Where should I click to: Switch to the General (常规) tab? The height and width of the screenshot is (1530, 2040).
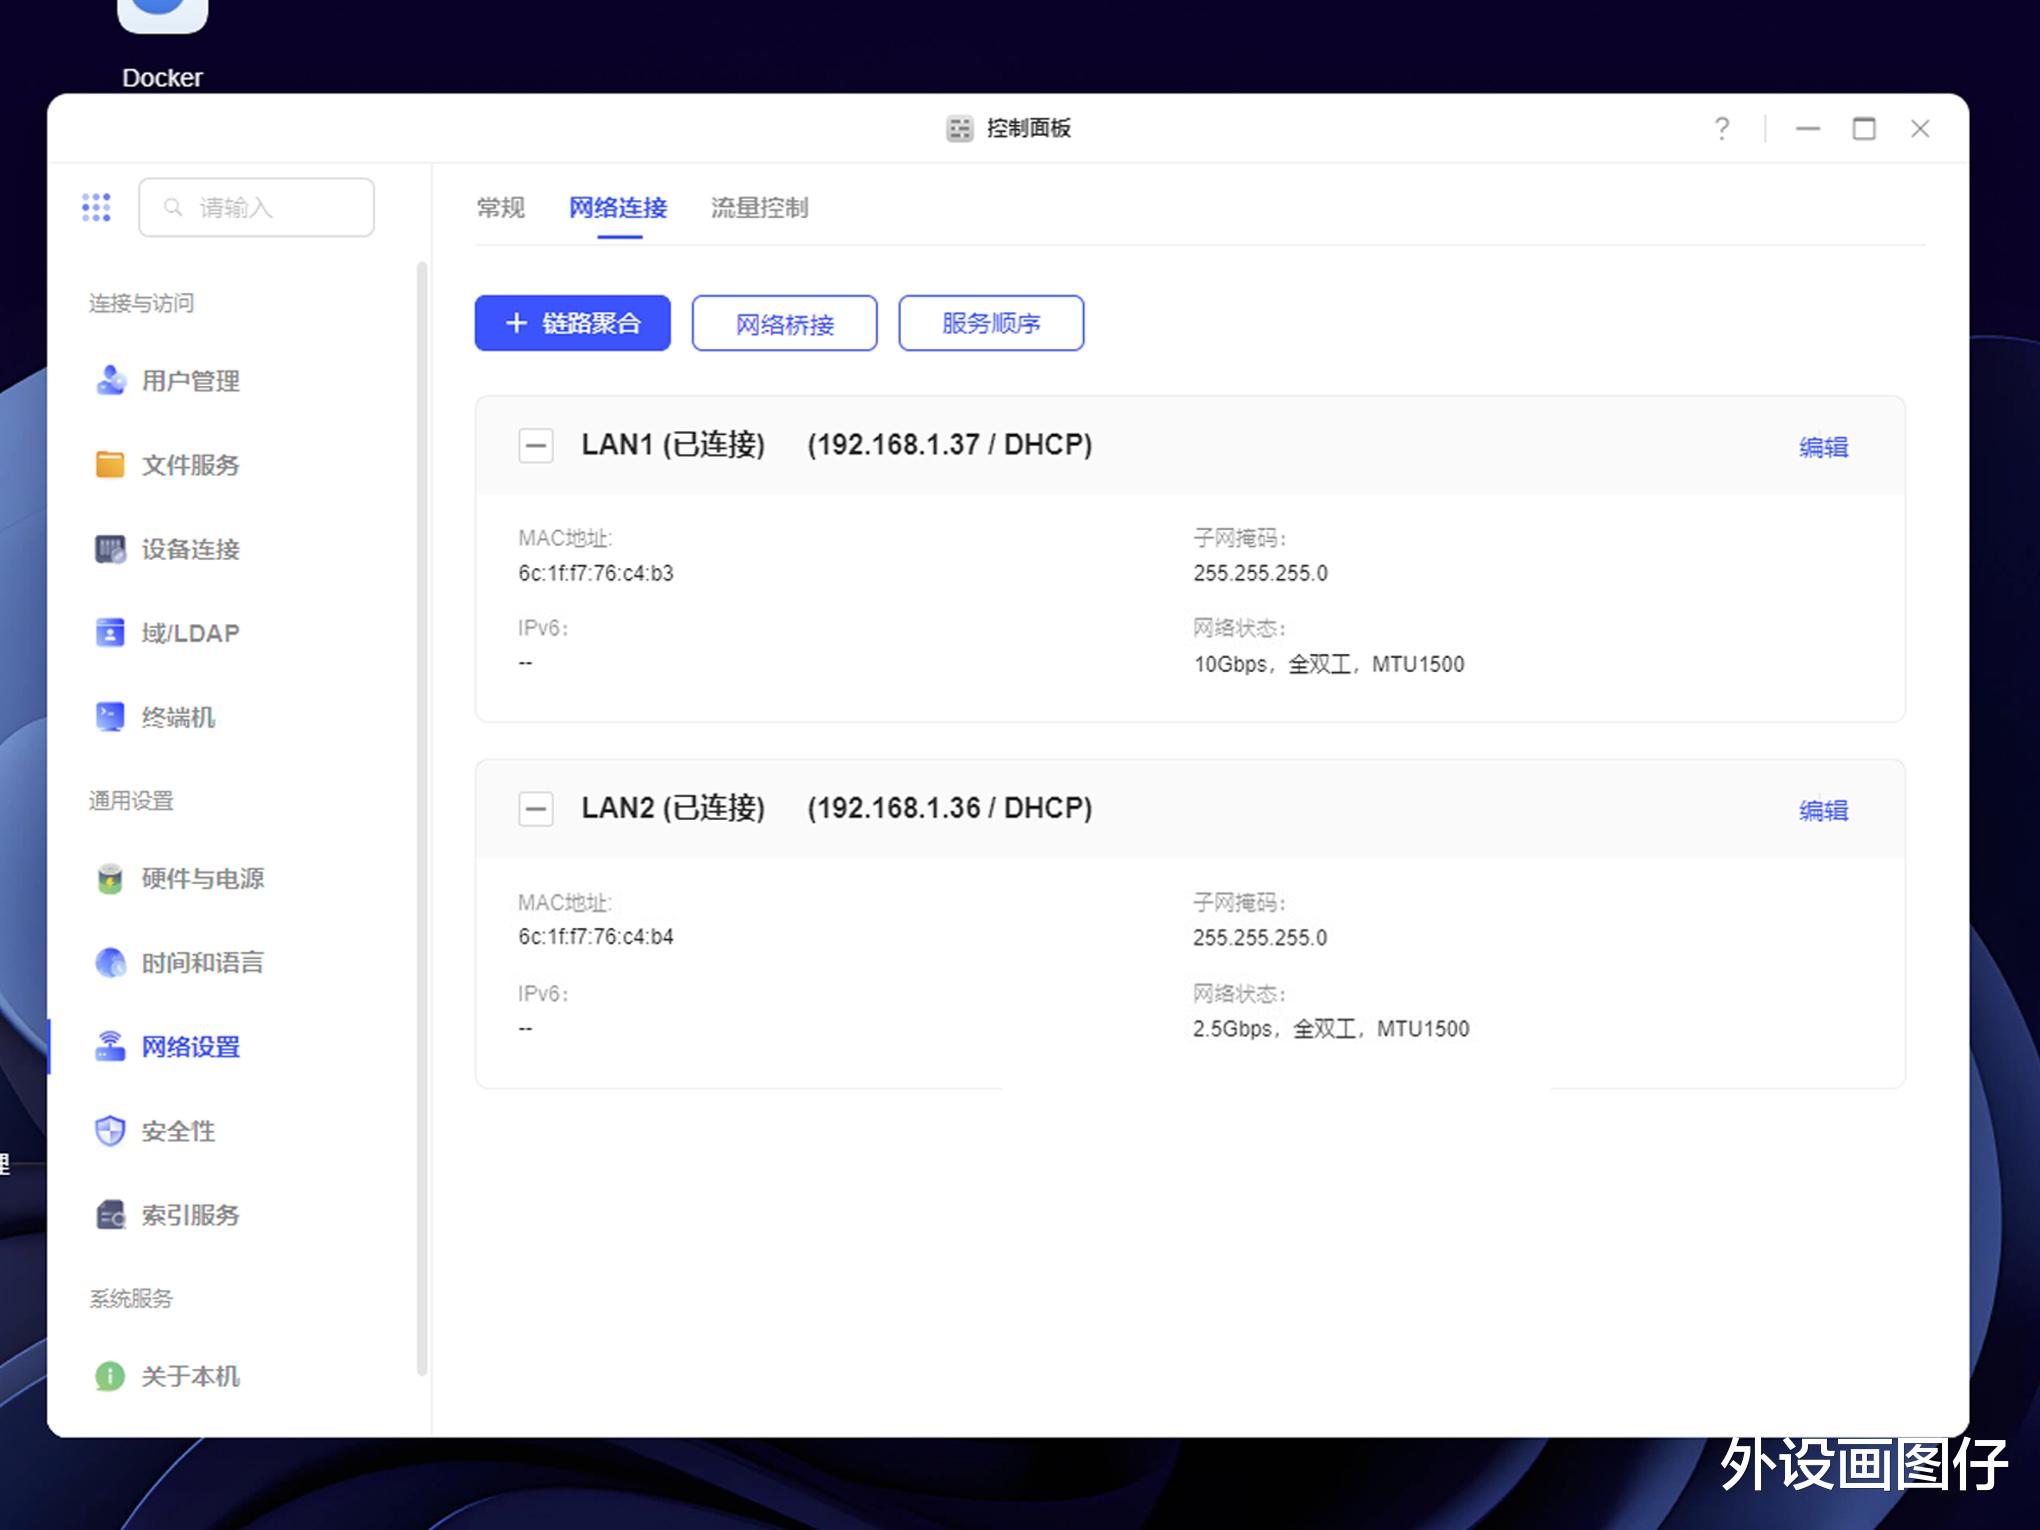pyautogui.click(x=500, y=208)
